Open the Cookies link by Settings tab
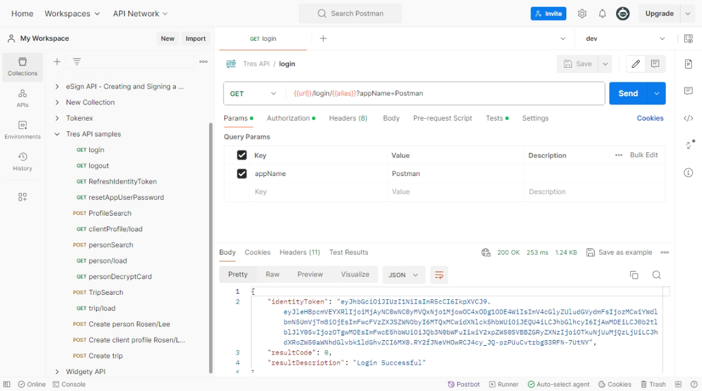Screen dimensions: 702x391 point(650,118)
